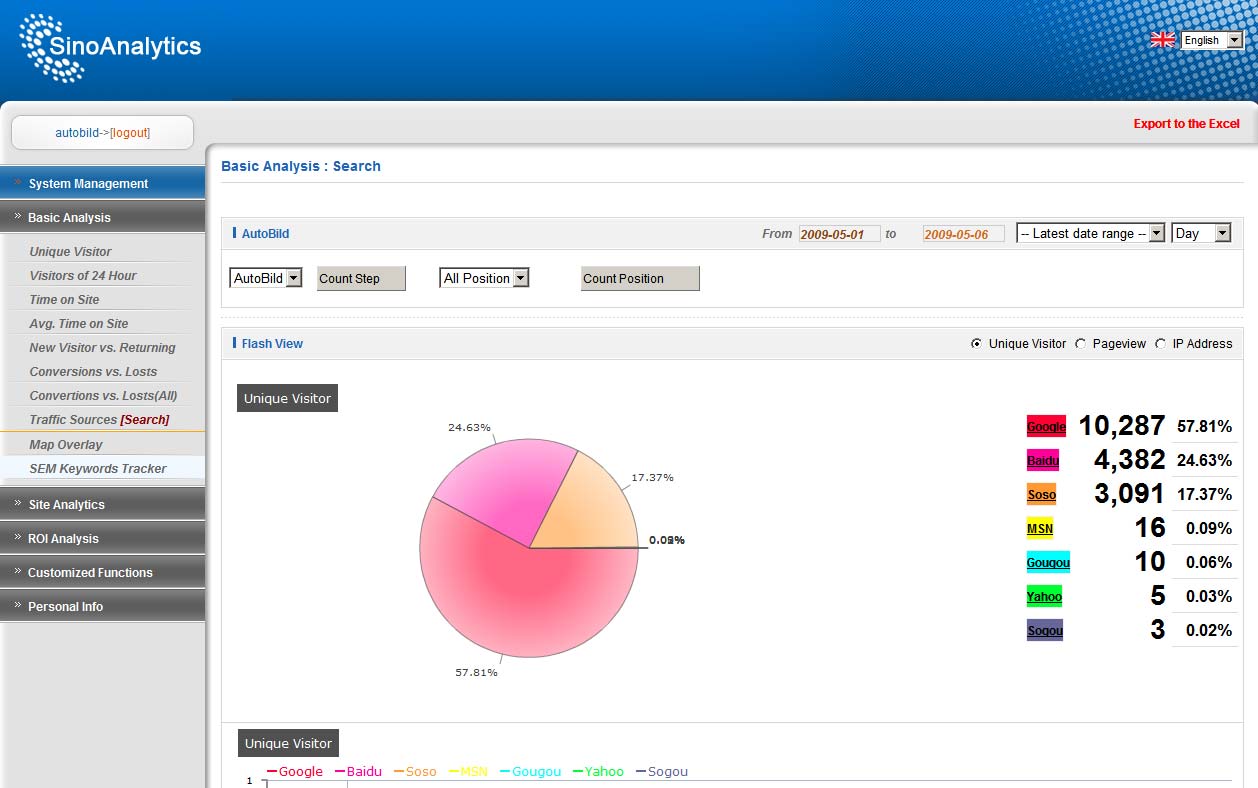Select the Pageview radio button
The image size is (1258, 788).
(1080, 344)
